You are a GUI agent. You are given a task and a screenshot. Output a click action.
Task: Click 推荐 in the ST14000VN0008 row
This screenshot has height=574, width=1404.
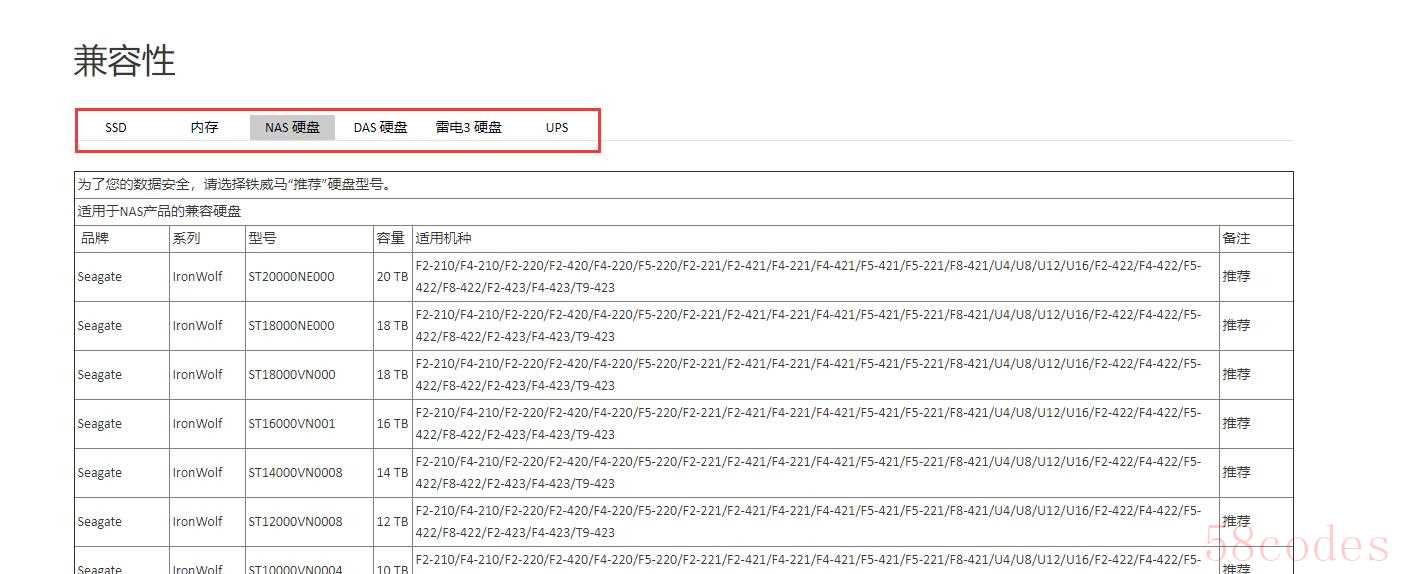click(1236, 472)
